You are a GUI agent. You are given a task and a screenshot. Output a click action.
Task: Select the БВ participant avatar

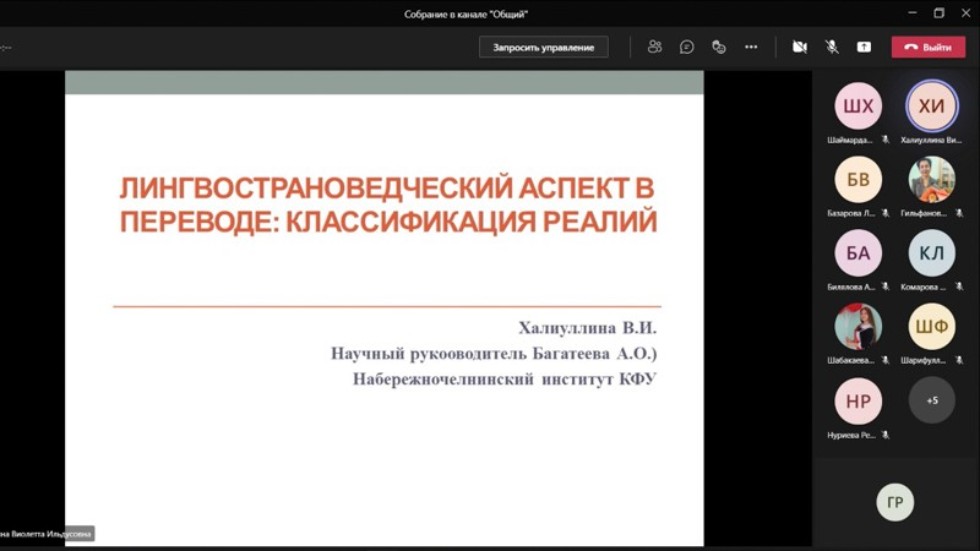click(x=858, y=180)
